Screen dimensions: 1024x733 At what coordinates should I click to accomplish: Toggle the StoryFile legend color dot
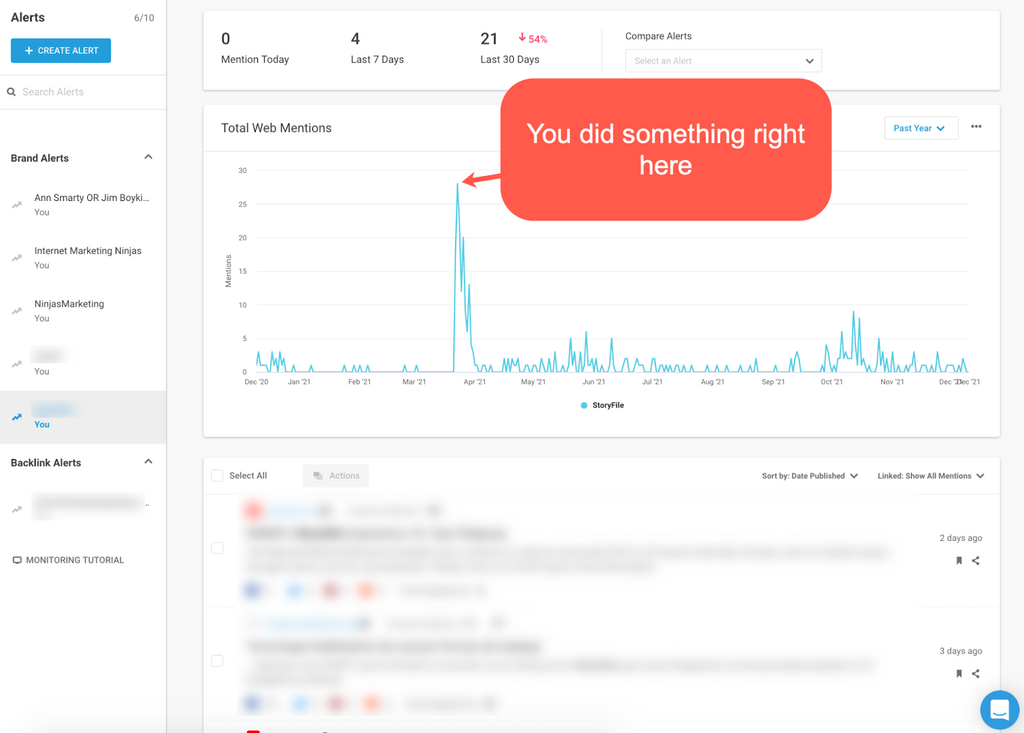point(584,406)
